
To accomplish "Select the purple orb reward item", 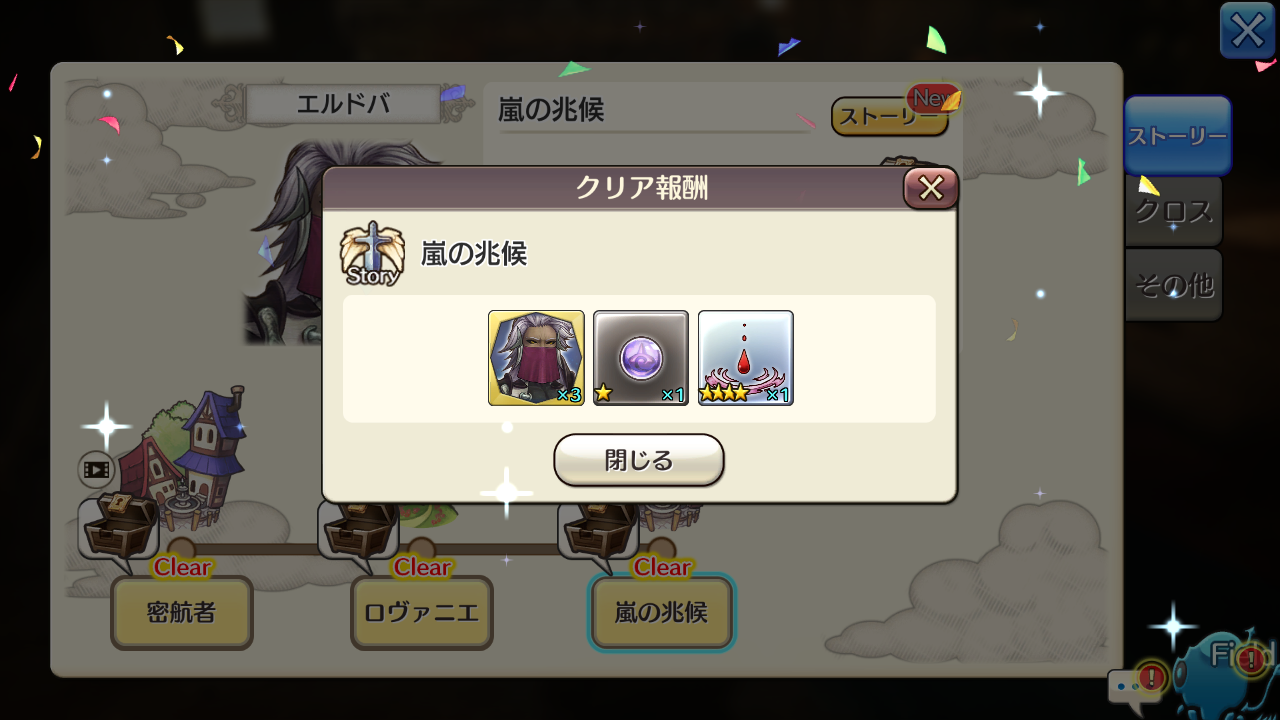I will (x=641, y=358).
